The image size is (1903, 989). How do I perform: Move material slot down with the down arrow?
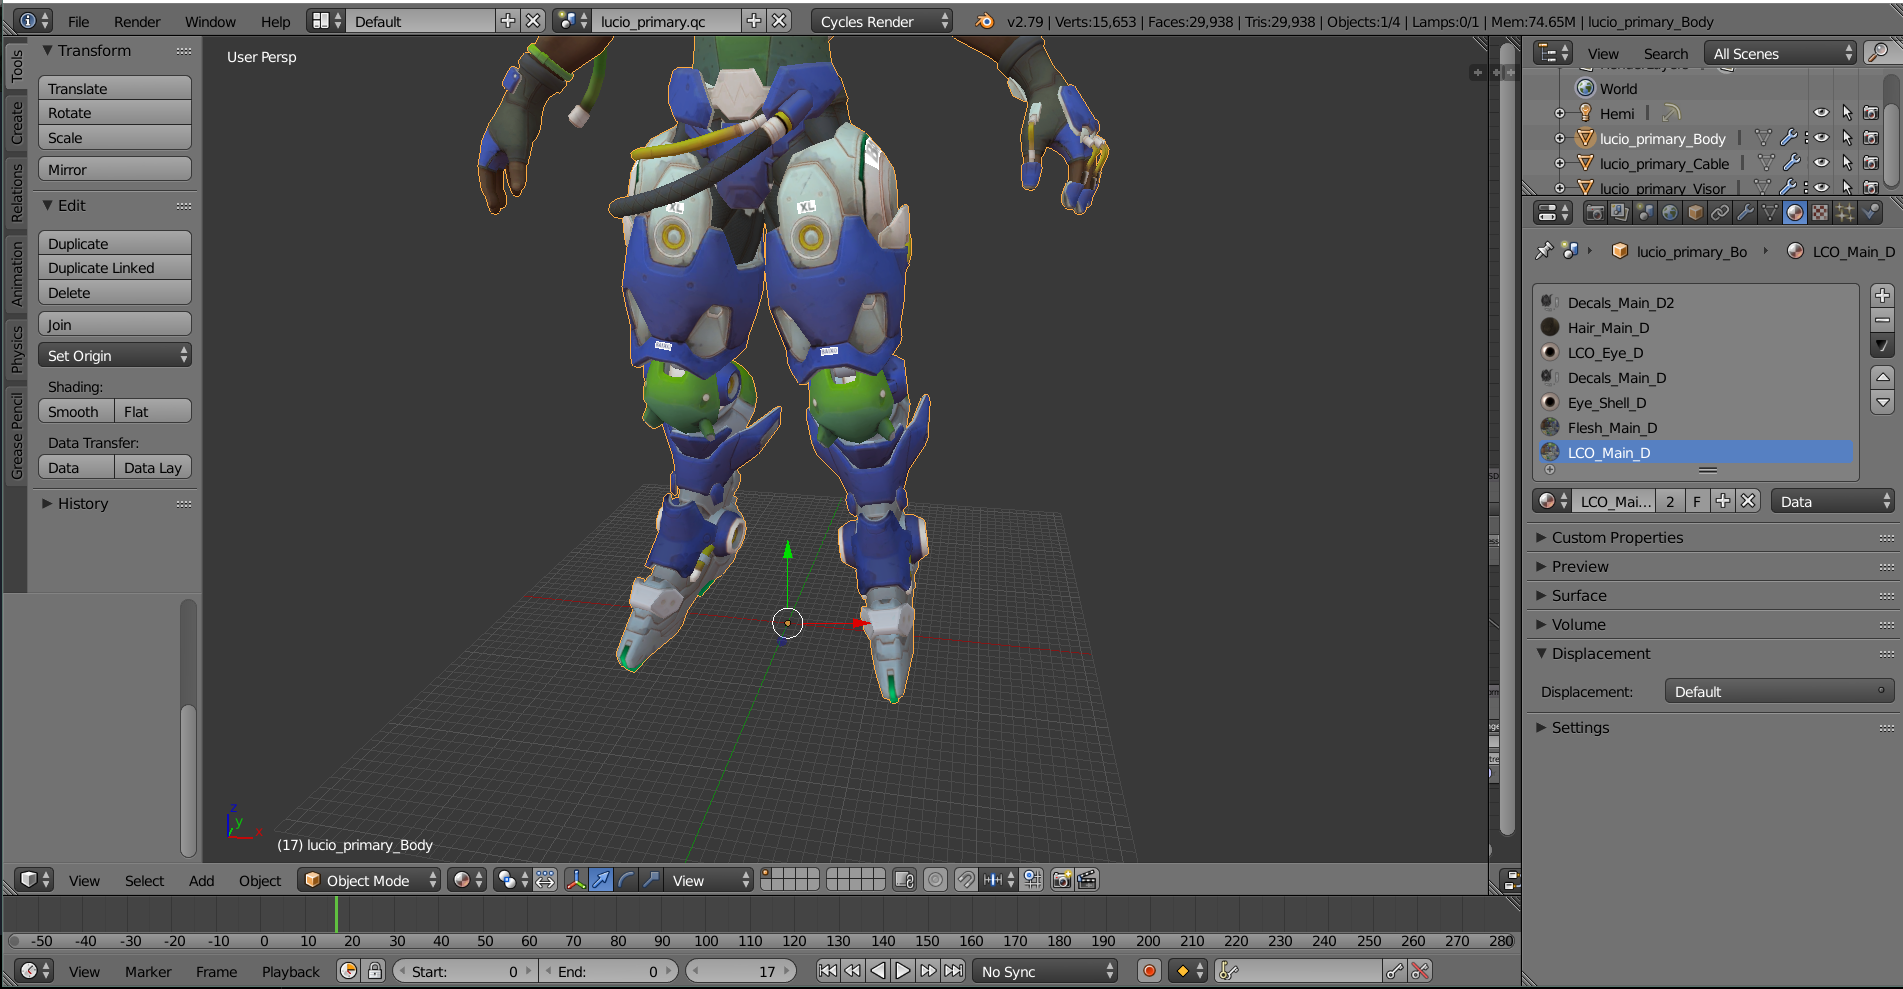click(1882, 402)
